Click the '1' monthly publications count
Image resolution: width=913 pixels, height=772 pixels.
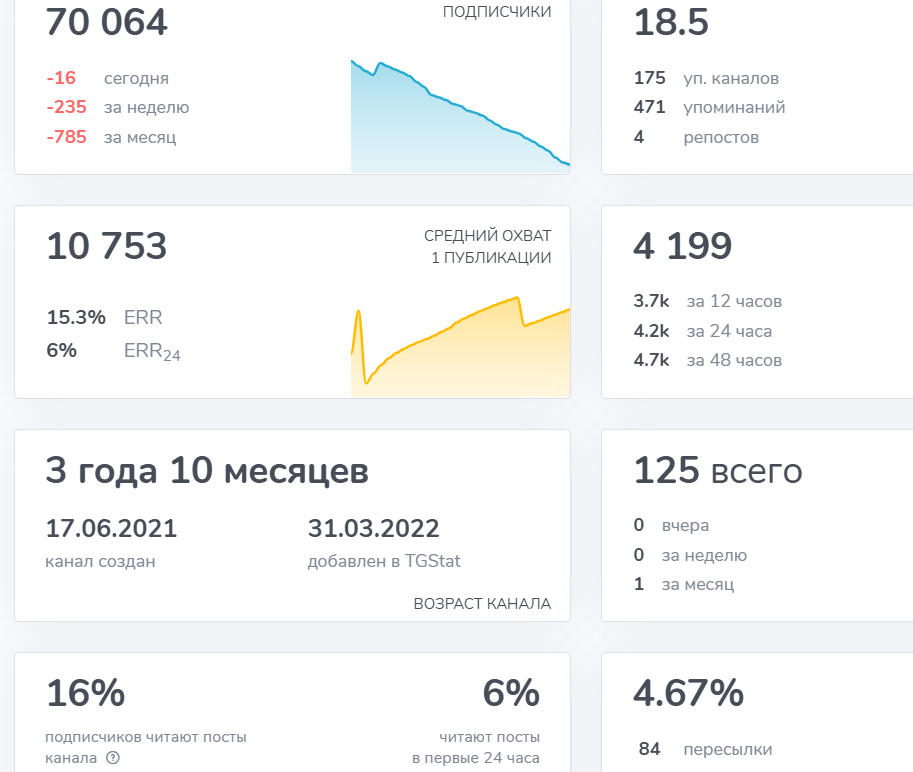click(x=639, y=584)
